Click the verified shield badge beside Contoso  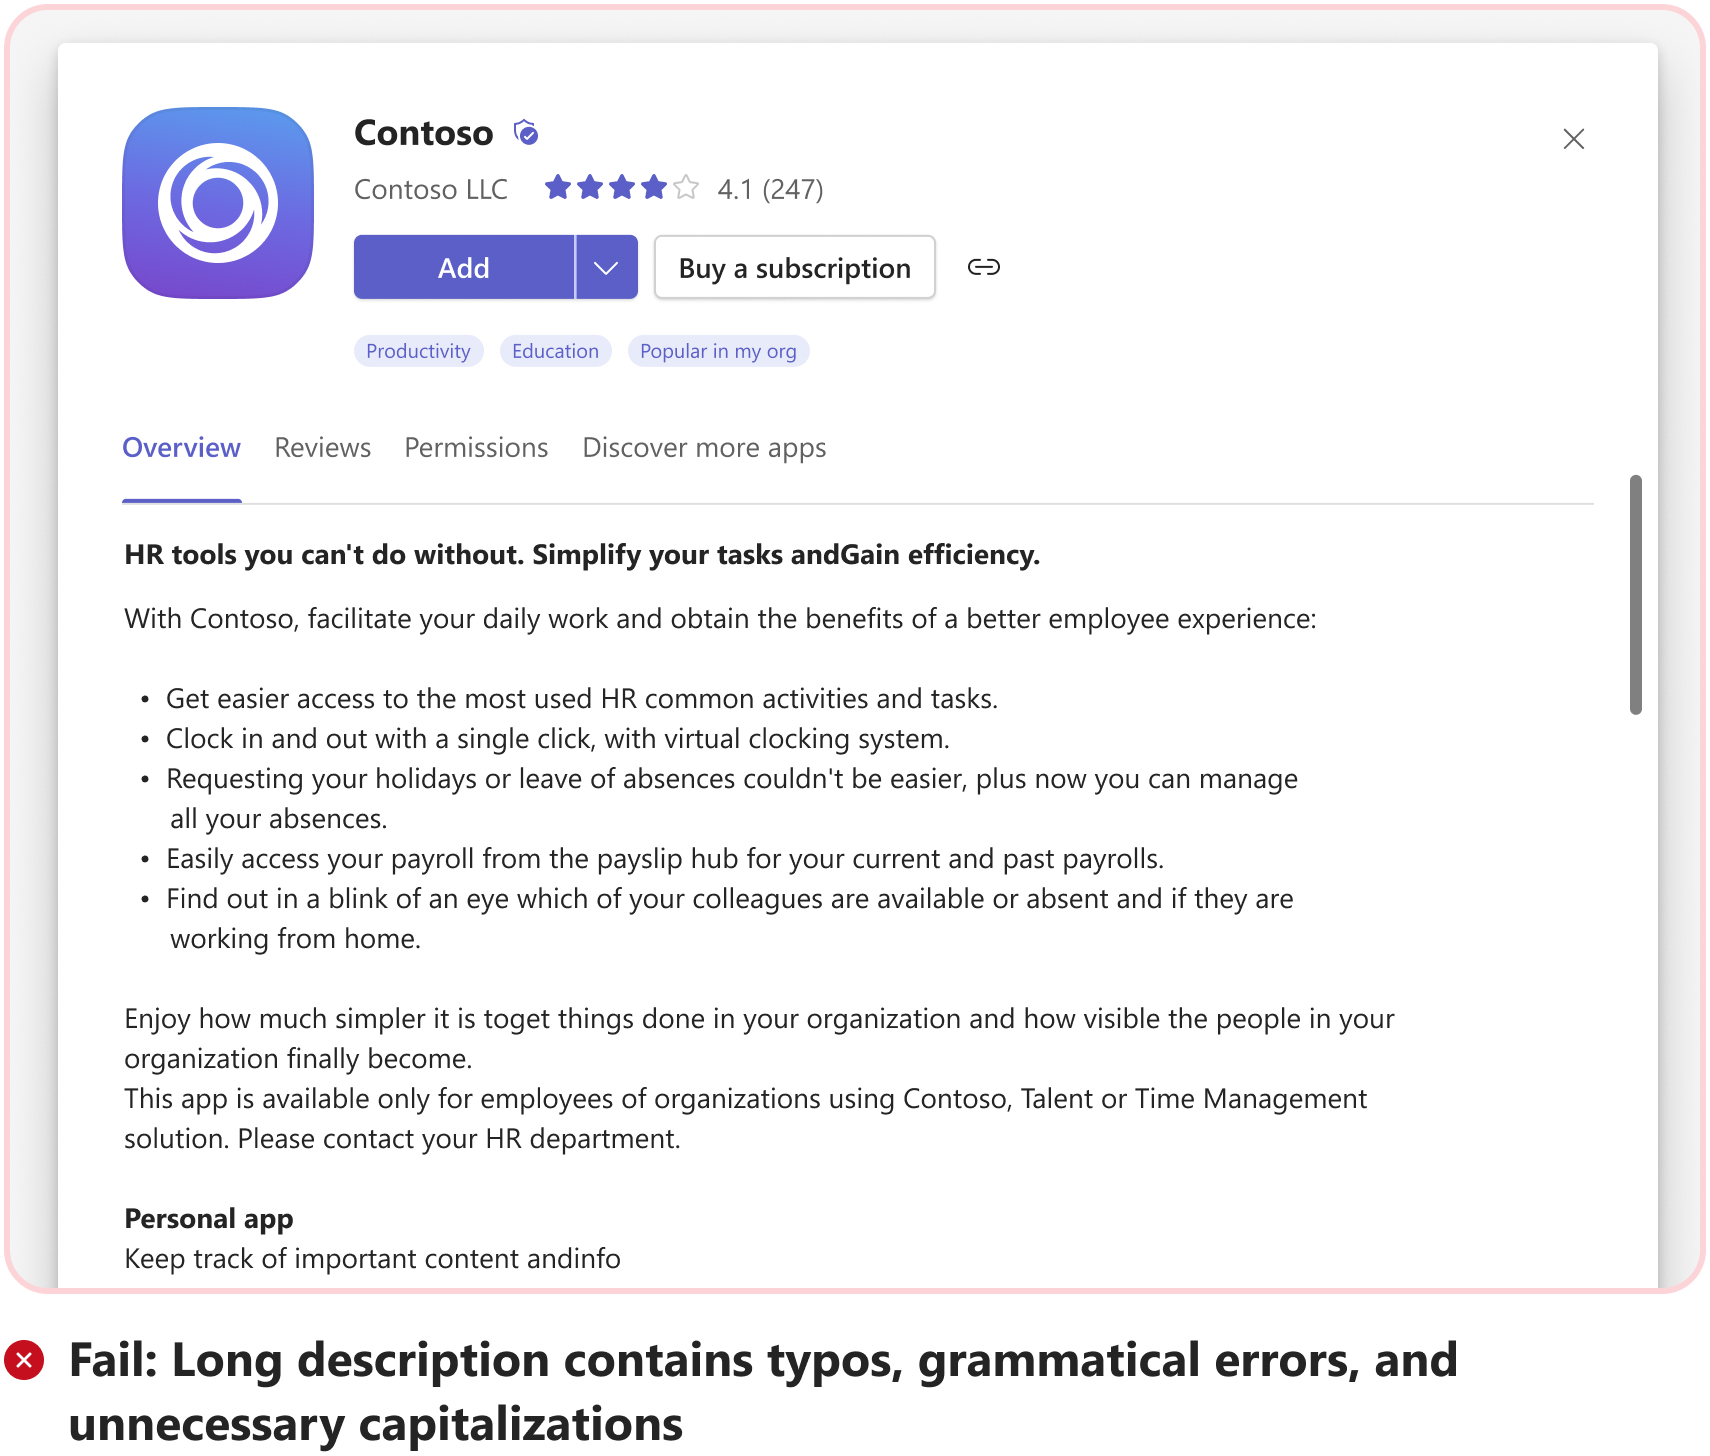(x=526, y=132)
